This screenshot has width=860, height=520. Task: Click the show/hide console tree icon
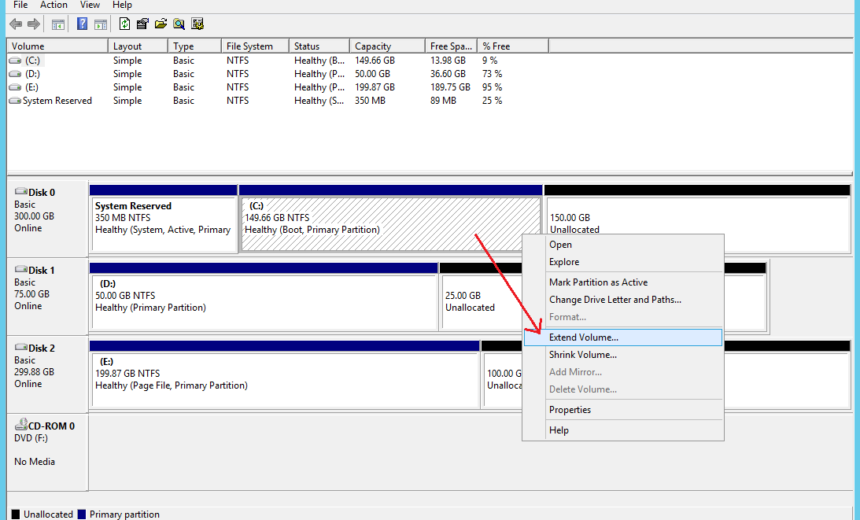click(x=59, y=23)
